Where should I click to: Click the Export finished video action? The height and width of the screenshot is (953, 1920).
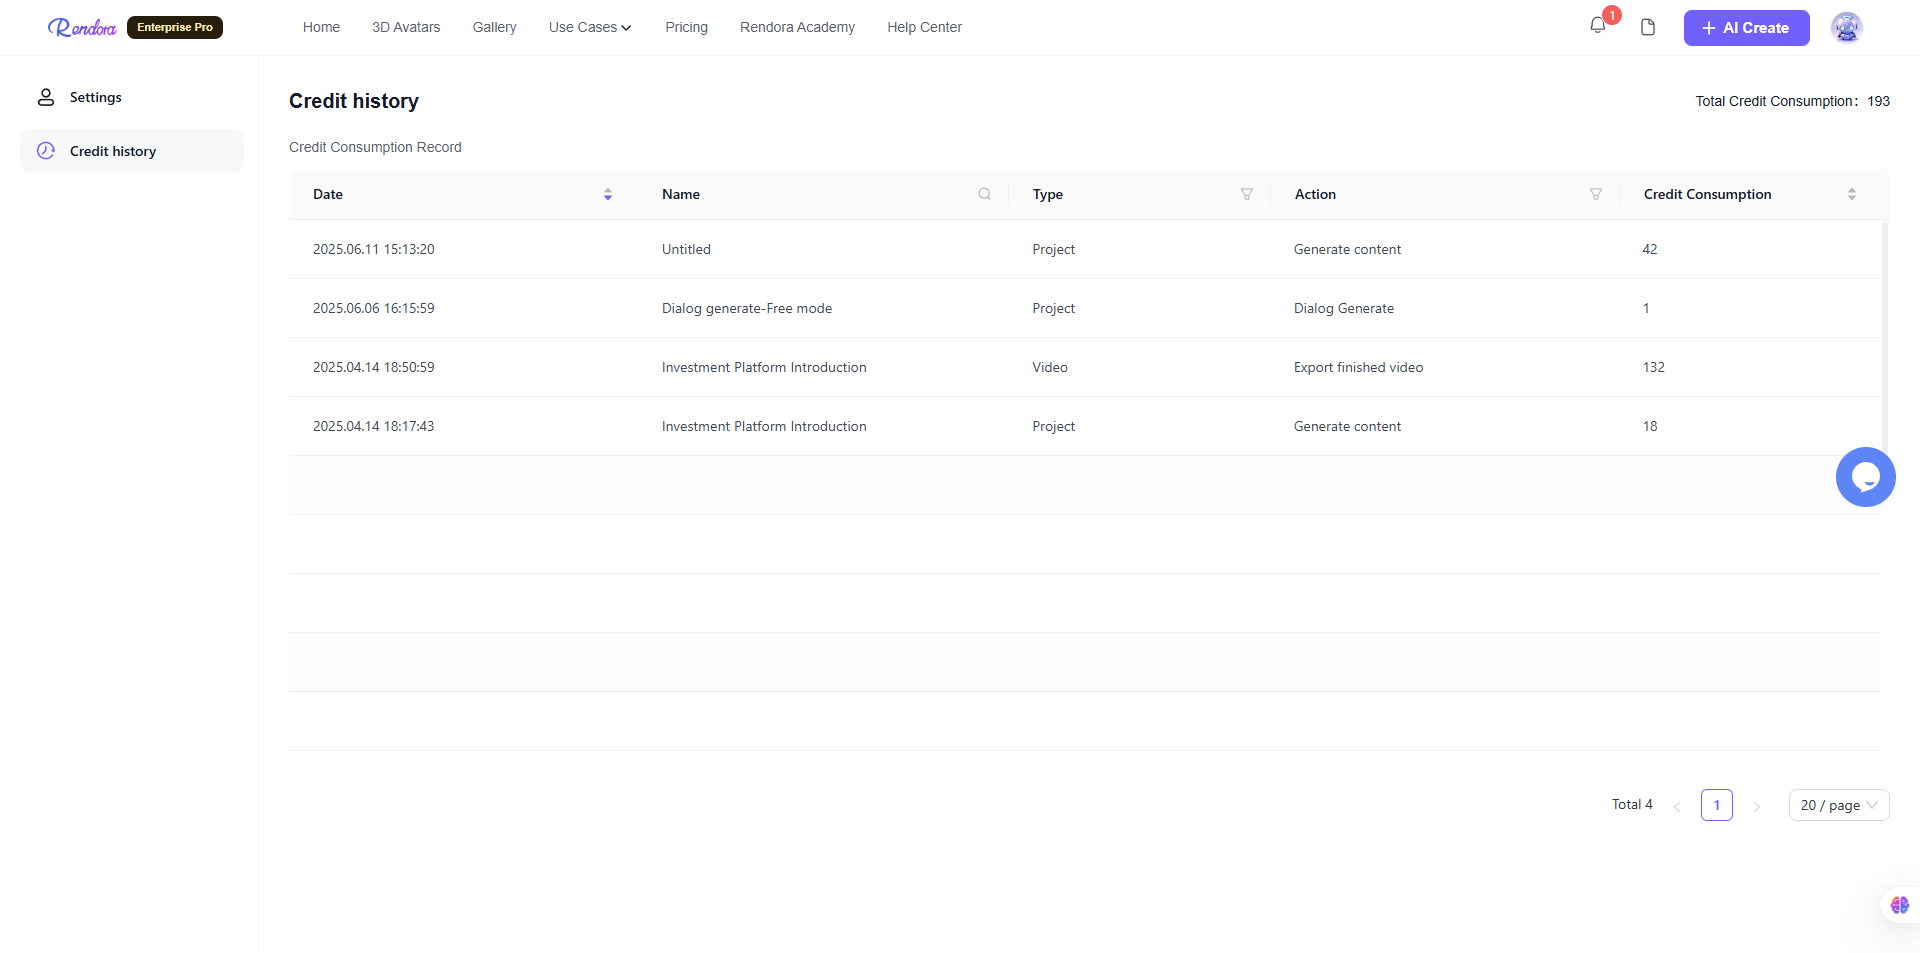1358,367
